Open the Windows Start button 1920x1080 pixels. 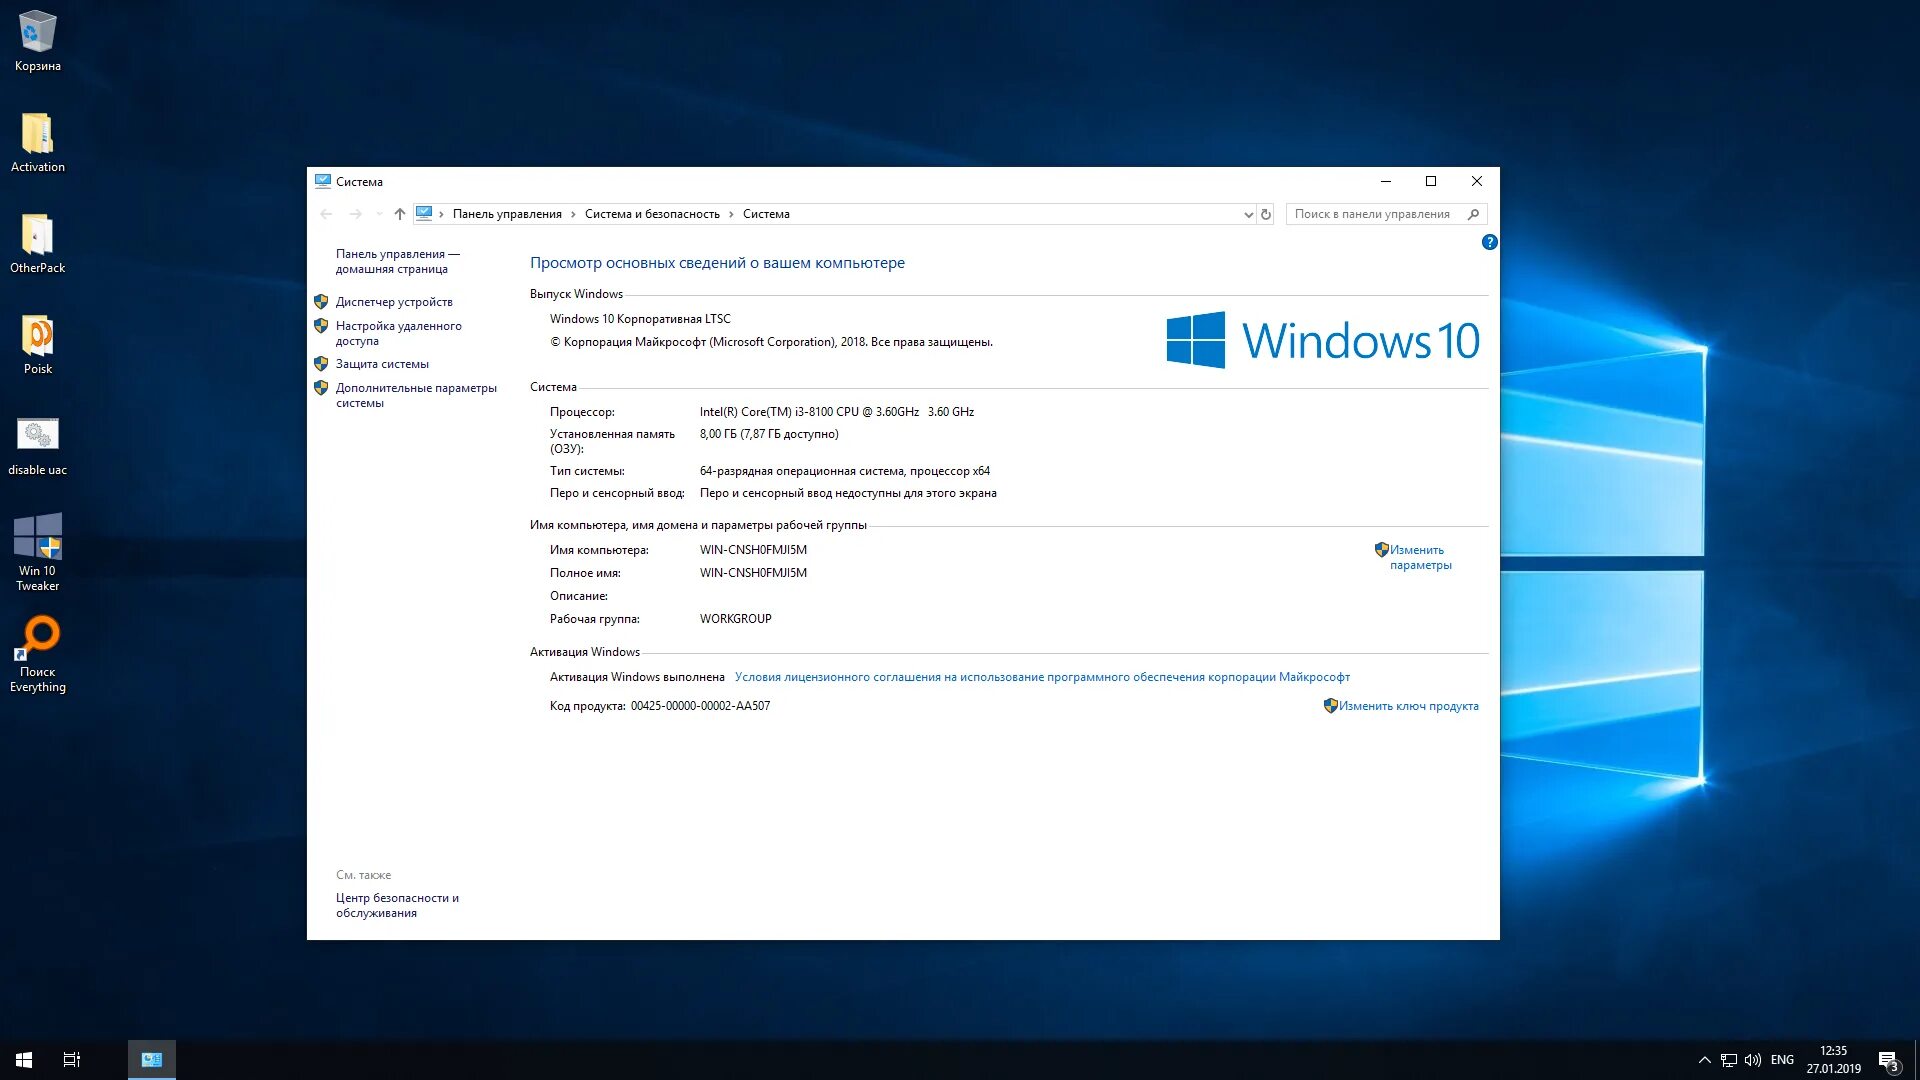[x=24, y=1060]
